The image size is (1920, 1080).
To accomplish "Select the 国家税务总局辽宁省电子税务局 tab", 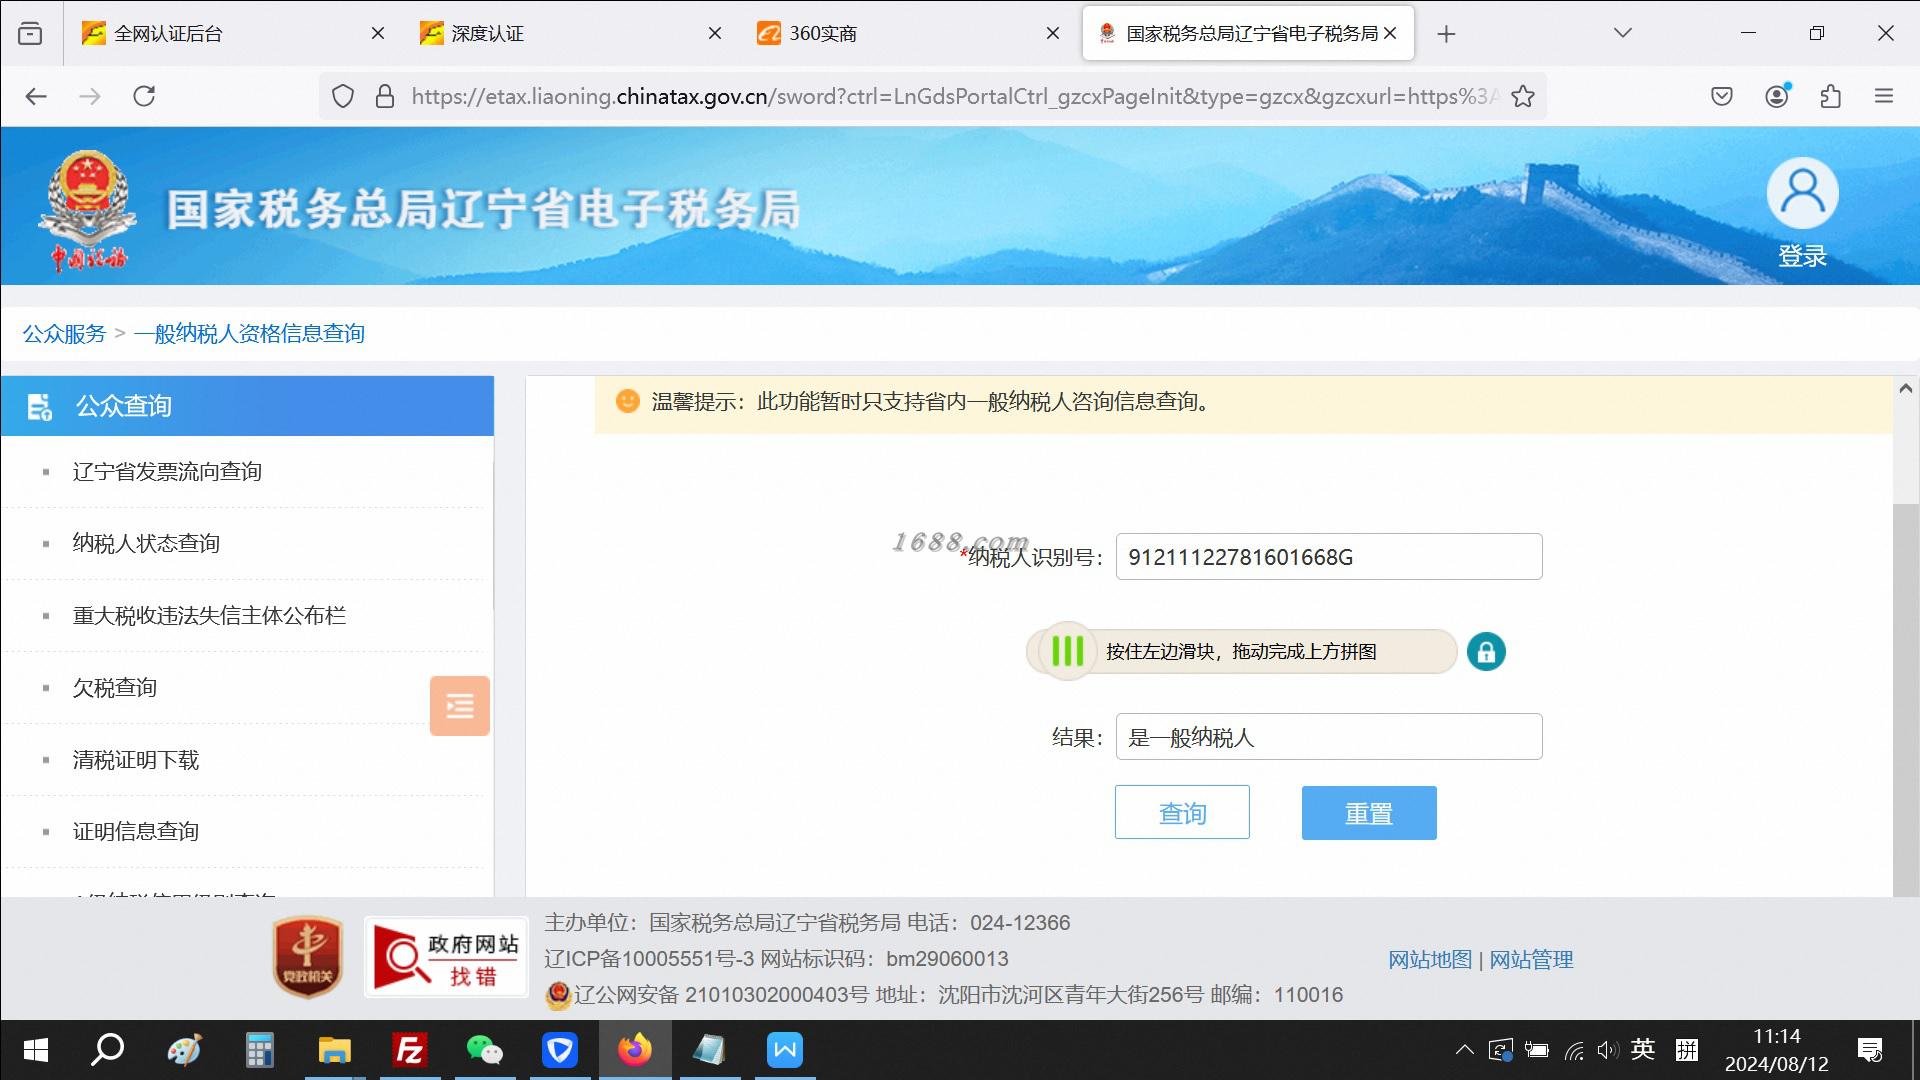I will tap(1248, 34).
